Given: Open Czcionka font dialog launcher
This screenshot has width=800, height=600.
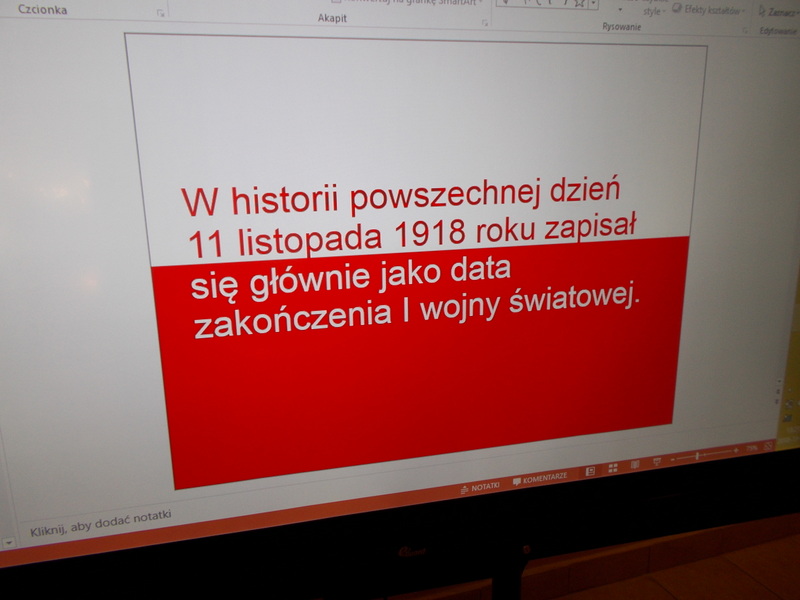Looking at the screenshot, I should click(x=160, y=13).
